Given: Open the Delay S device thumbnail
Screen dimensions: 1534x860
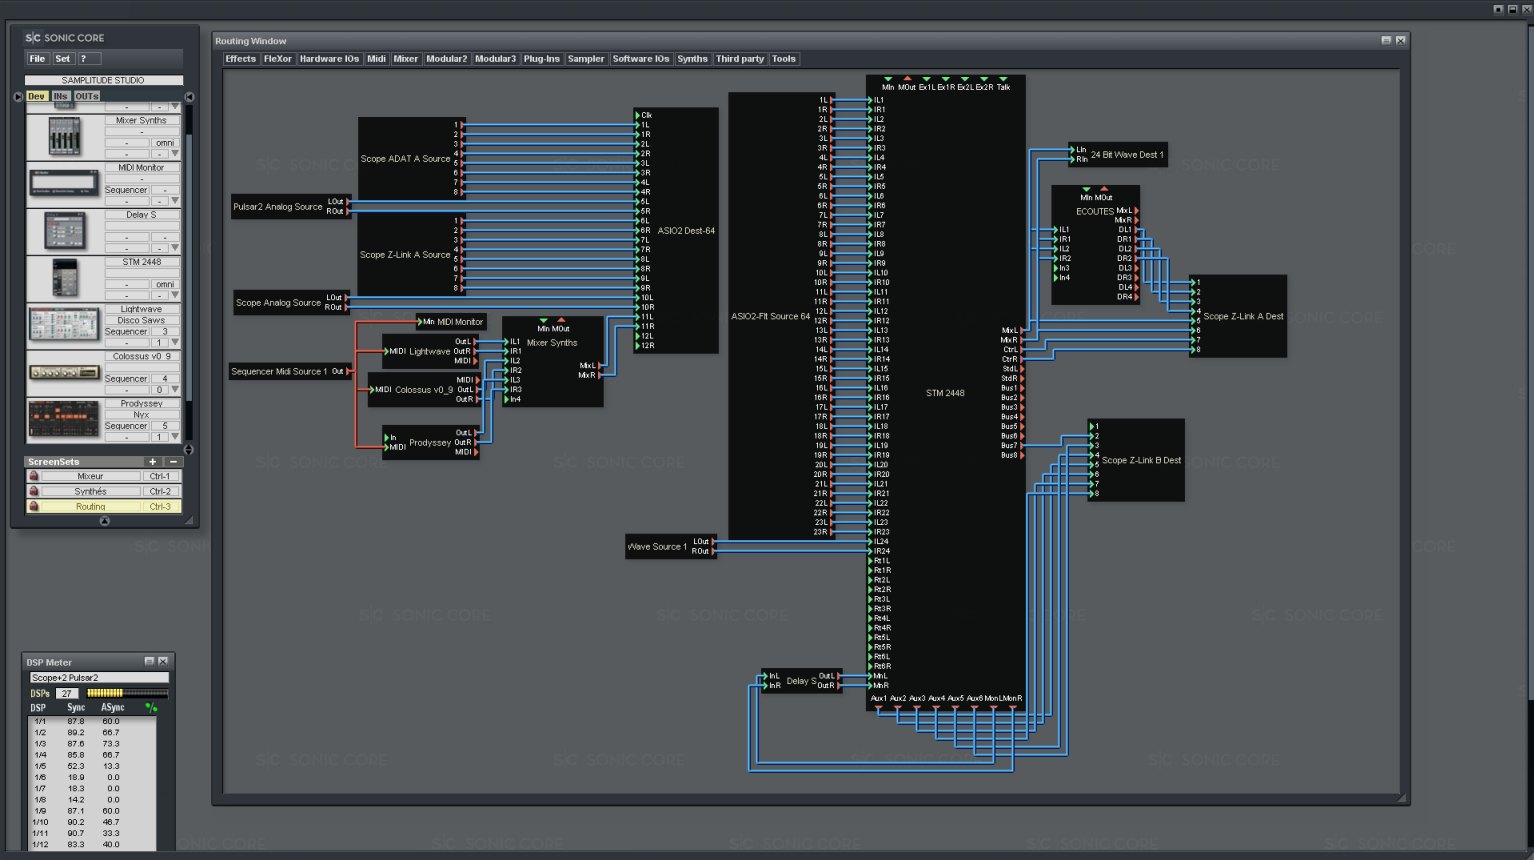Looking at the screenshot, I should pos(64,231).
